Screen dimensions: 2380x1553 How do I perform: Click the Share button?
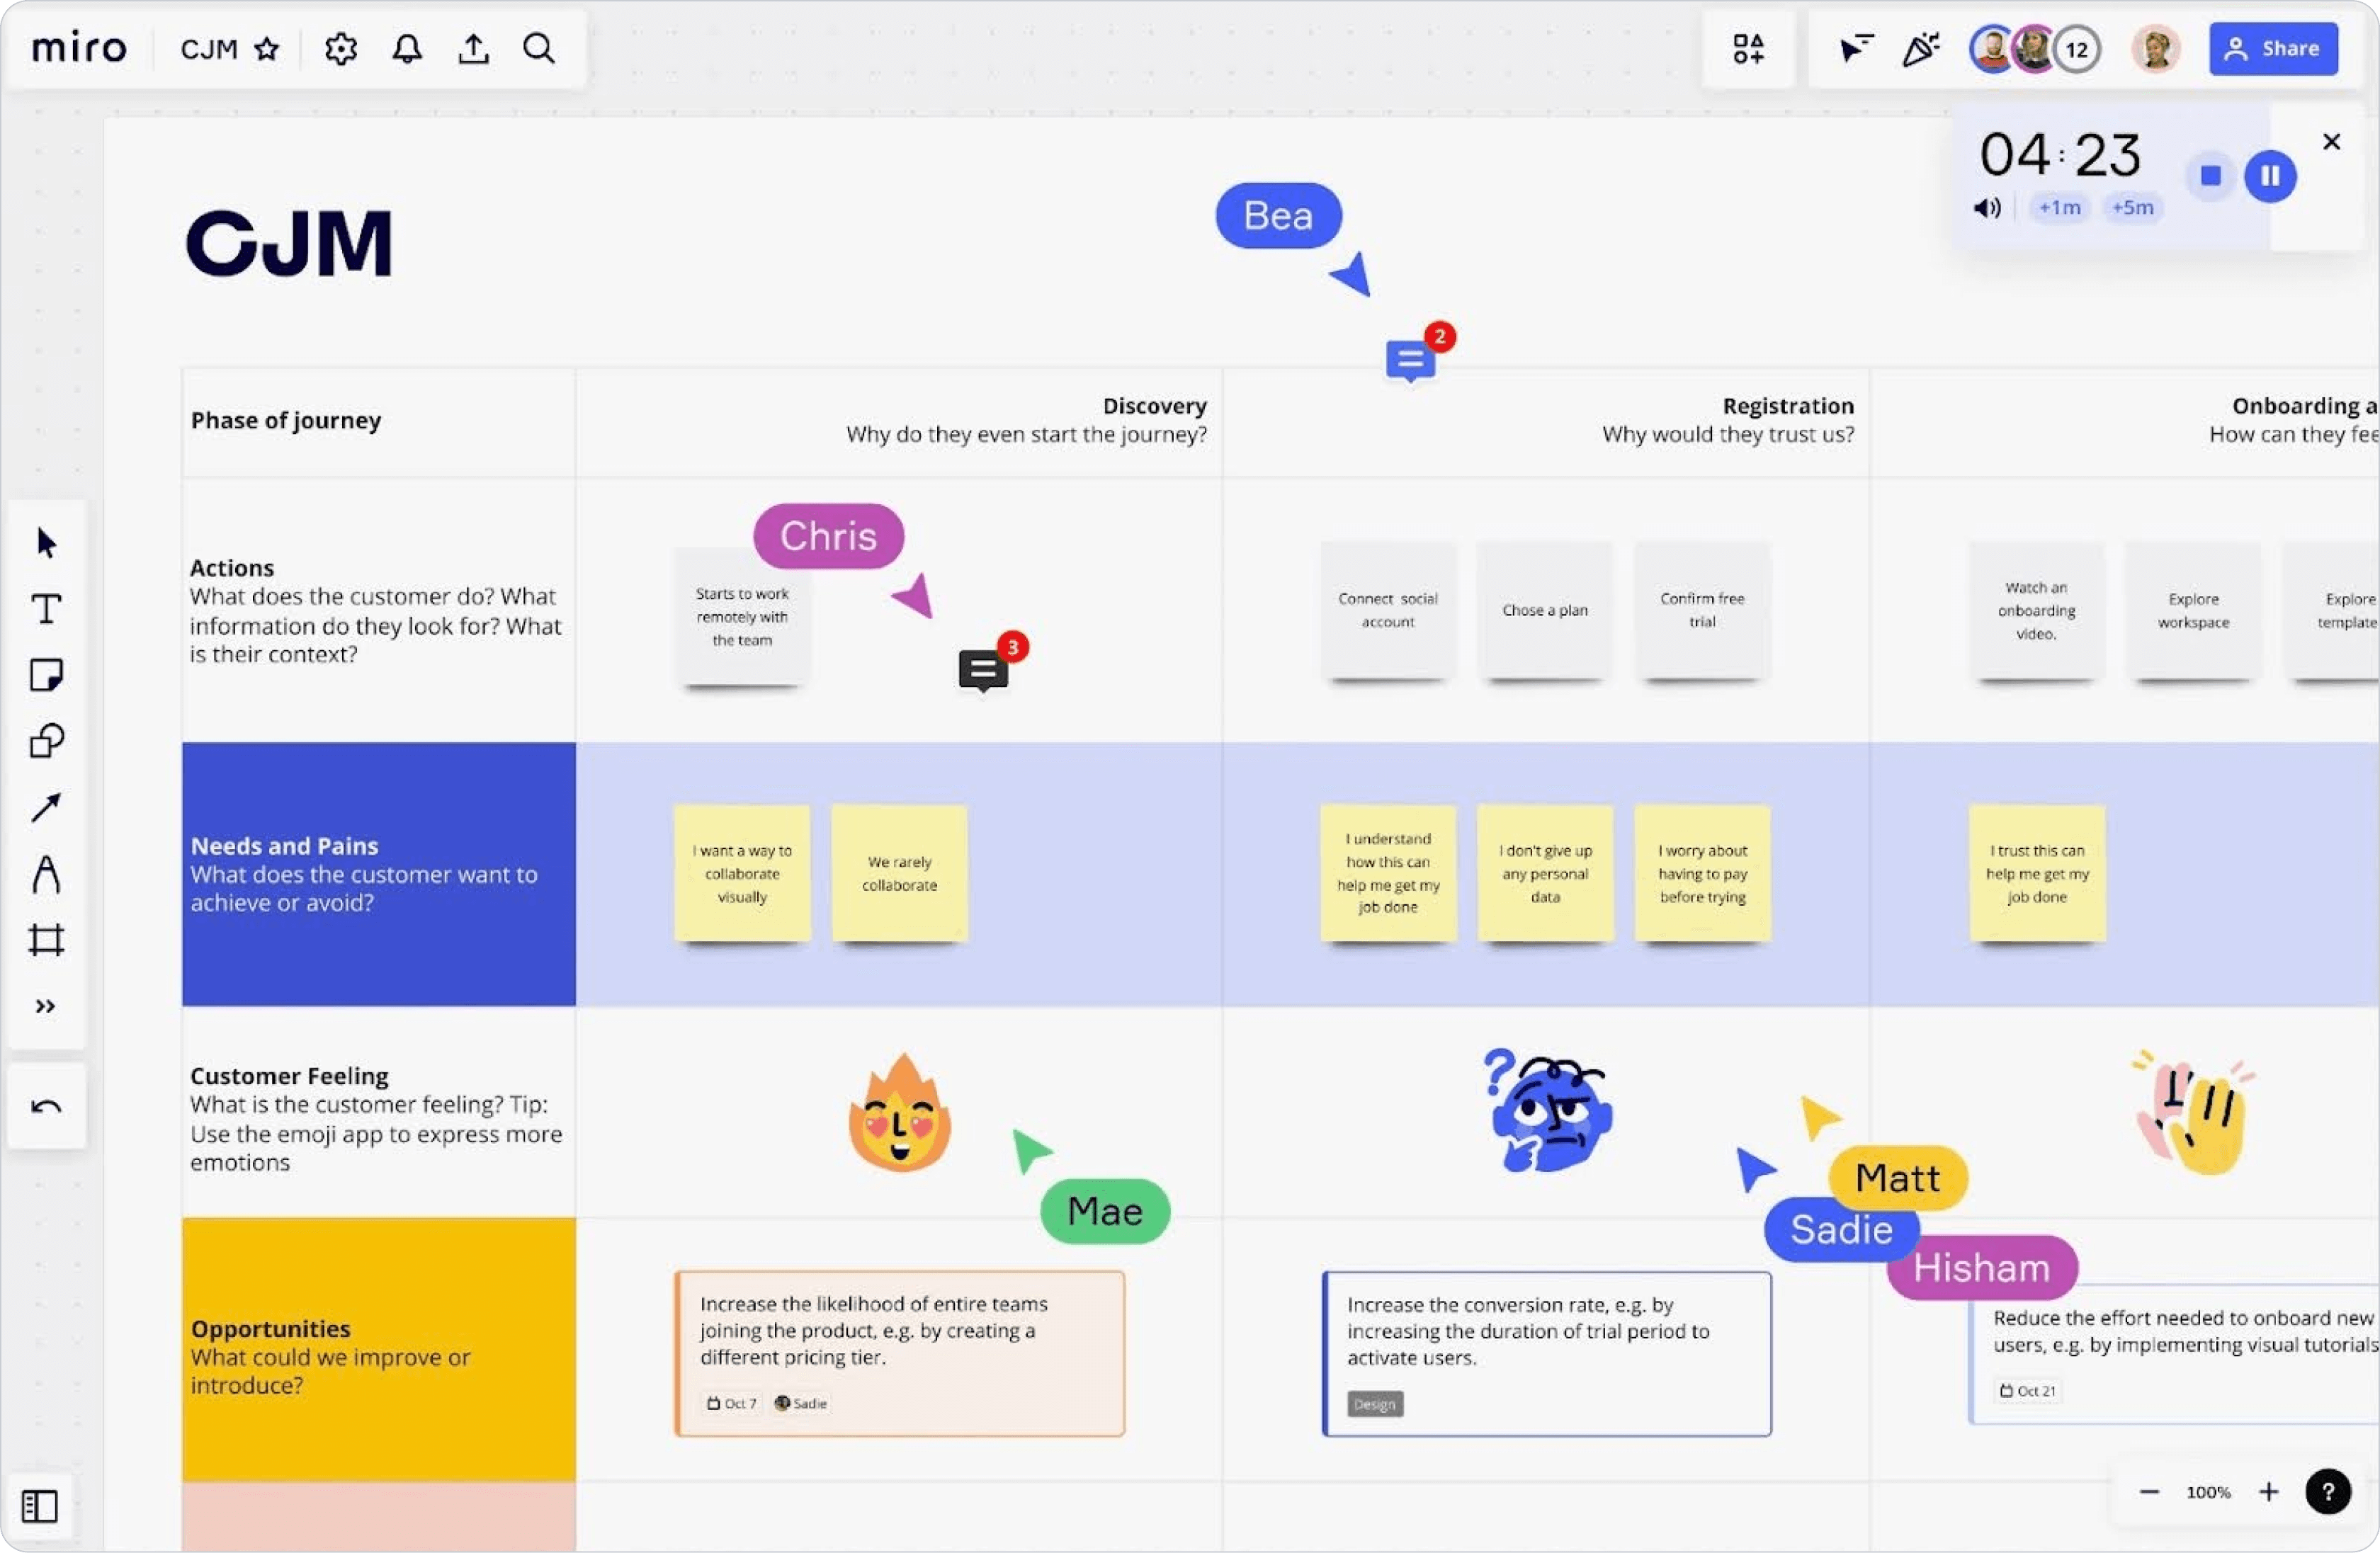[x=2272, y=48]
